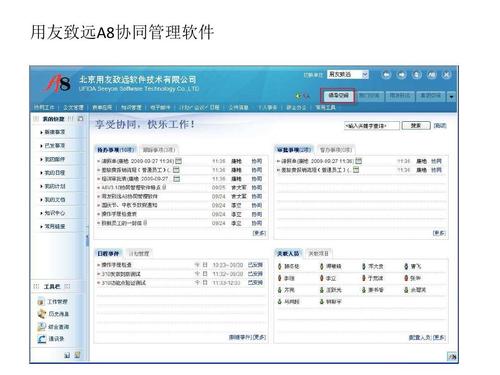Image resolution: width=500 pixels, height=375 pixels.
Task: Open the space tabs overflow arrow
Action: tap(451, 97)
